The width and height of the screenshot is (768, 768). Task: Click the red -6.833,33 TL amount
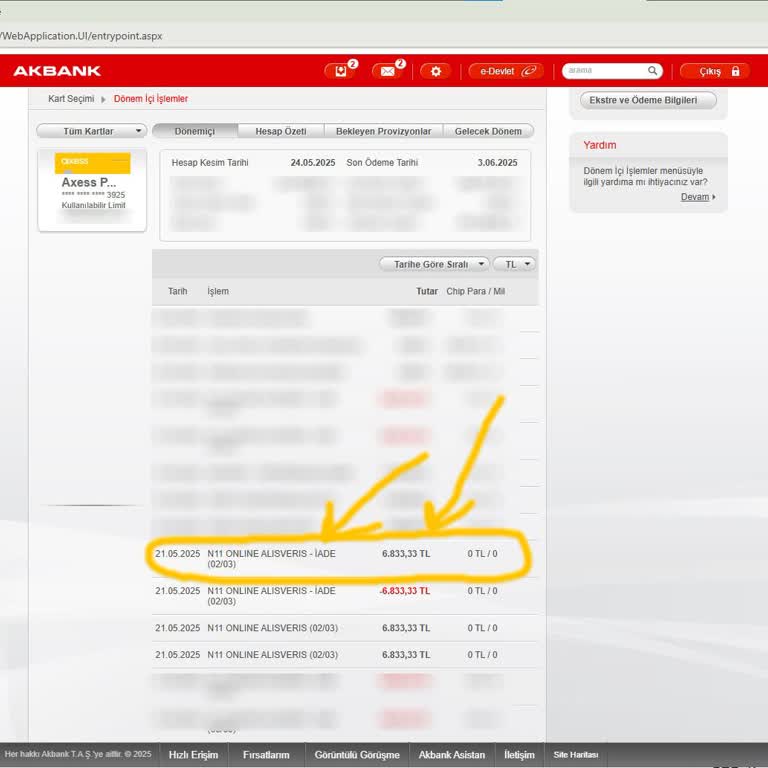pos(405,591)
